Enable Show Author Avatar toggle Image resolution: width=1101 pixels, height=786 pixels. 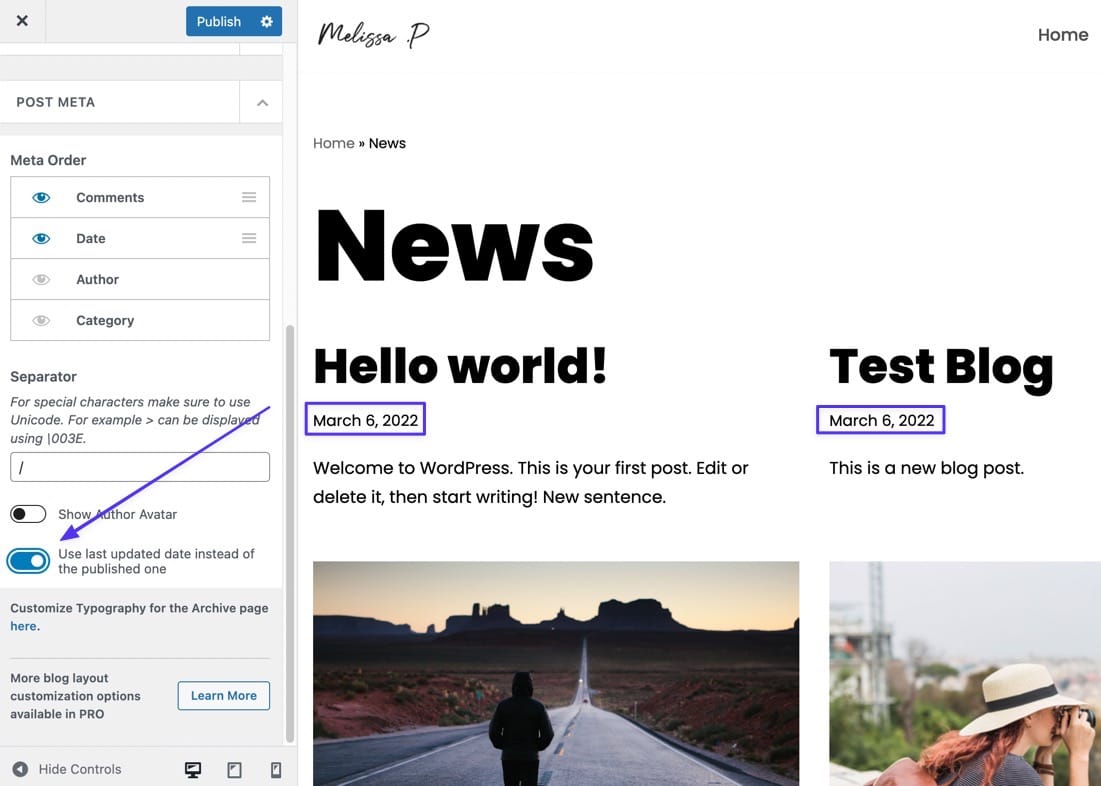(x=28, y=514)
